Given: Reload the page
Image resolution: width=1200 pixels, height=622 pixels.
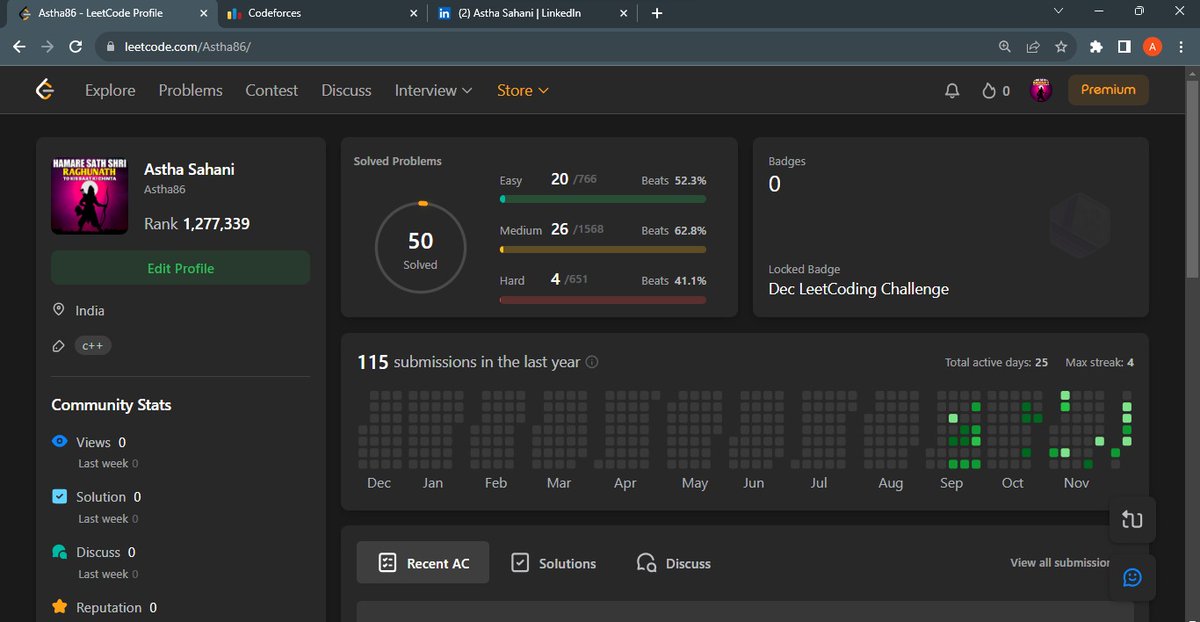Looking at the screenshot, I should point(76,46).
